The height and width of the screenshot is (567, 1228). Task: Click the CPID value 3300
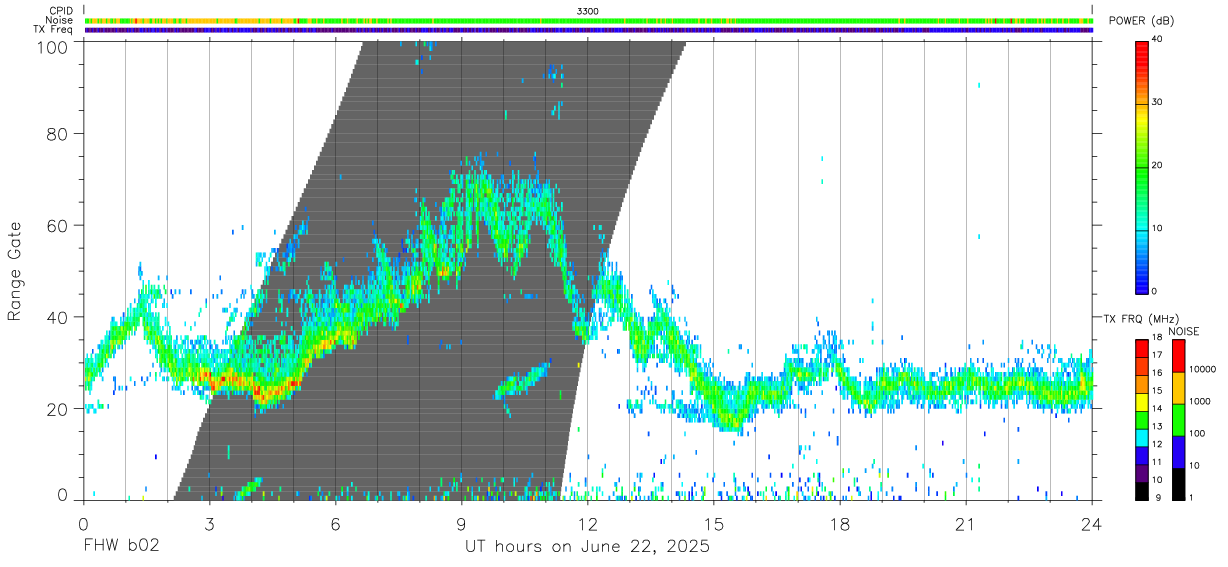[x=588, y=10]
